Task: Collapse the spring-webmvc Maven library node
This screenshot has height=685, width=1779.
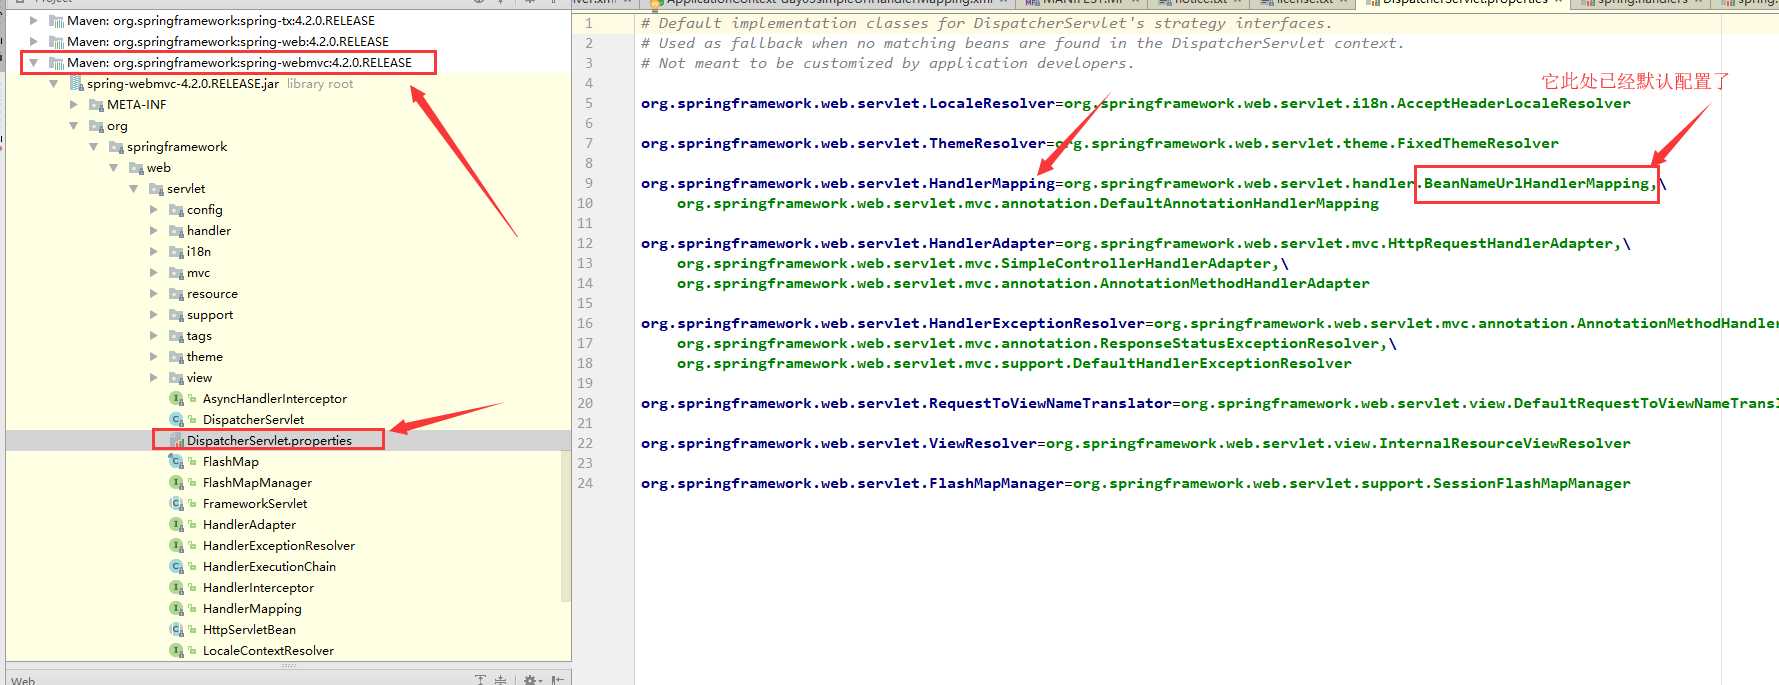Action: (x=34, y=62)
